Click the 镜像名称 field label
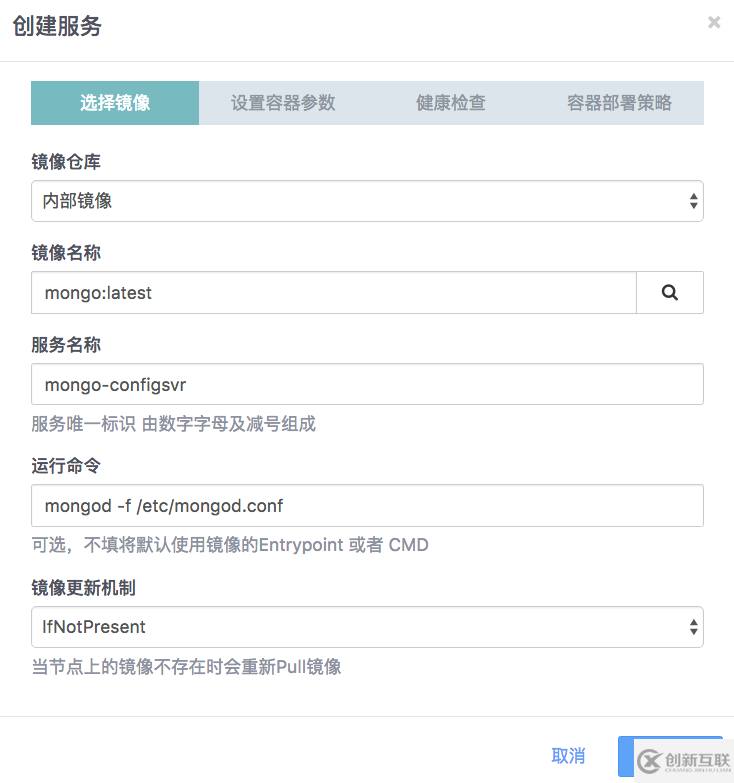The width and height of the screenshot is (734, 783). pyautogui.click(x=66, y=254)
